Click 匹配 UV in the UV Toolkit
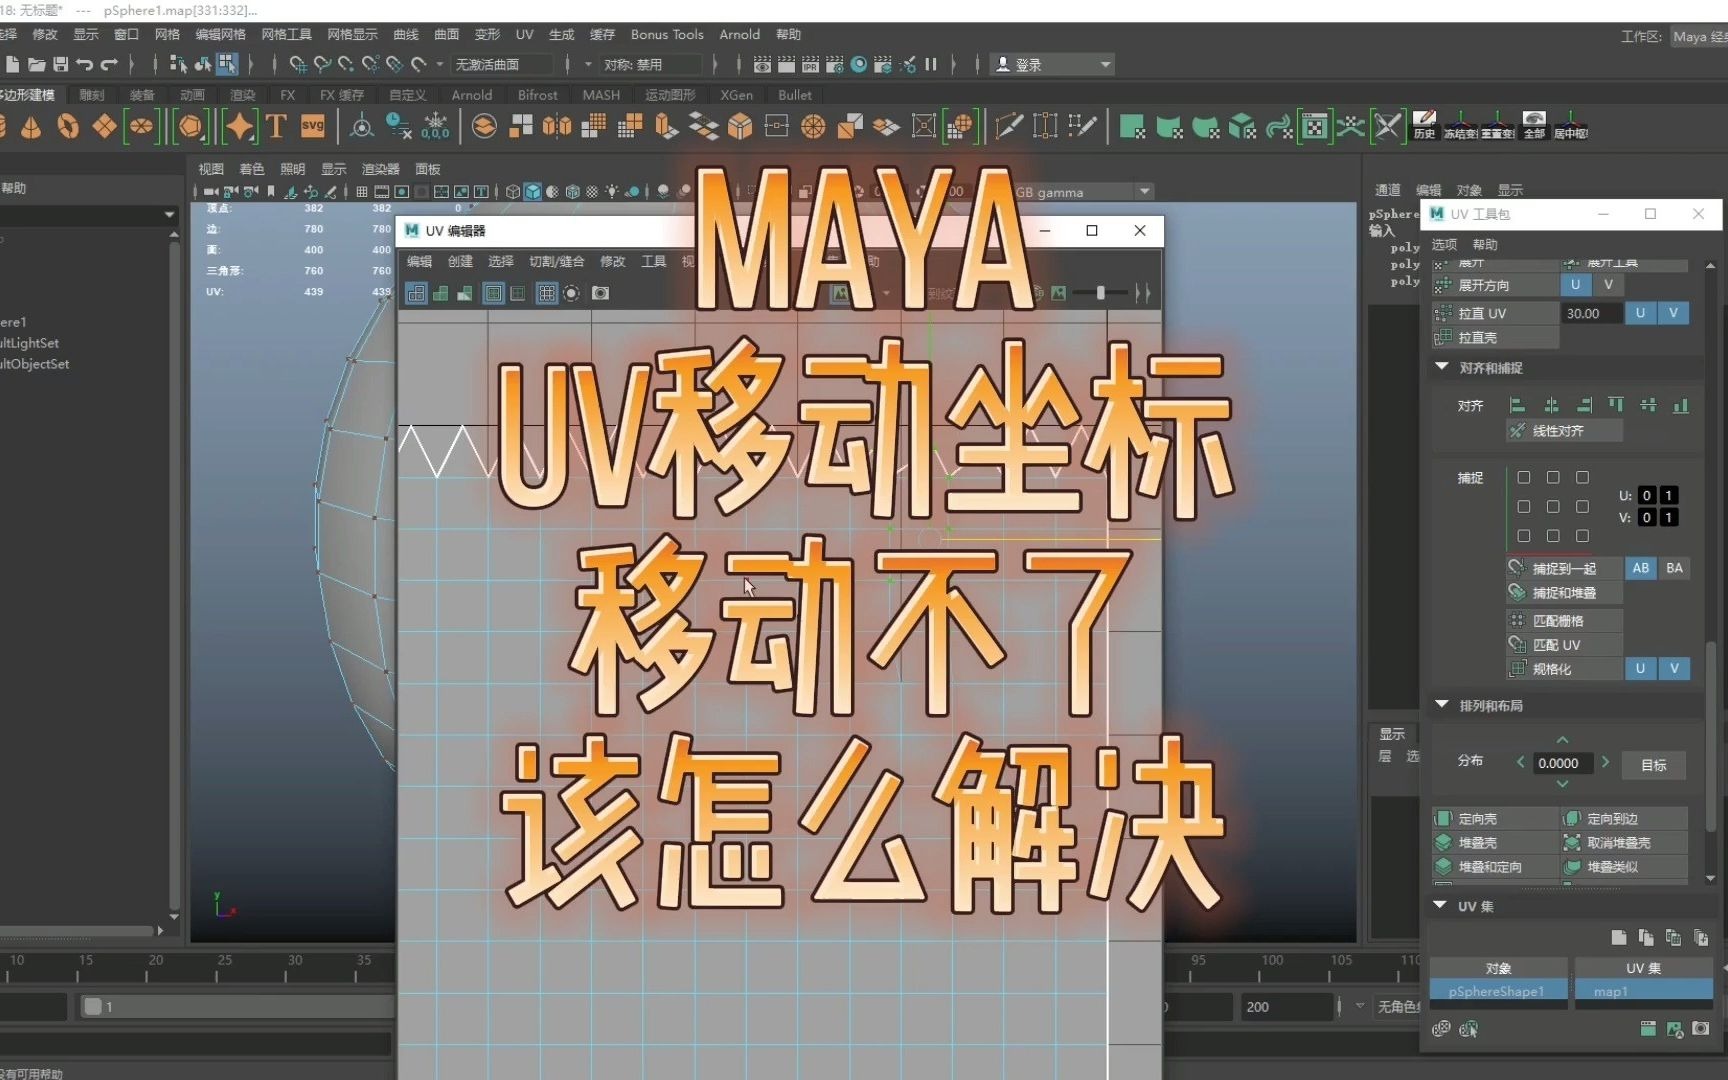Screen dimensions: 1728x1080 point(1557,644)
